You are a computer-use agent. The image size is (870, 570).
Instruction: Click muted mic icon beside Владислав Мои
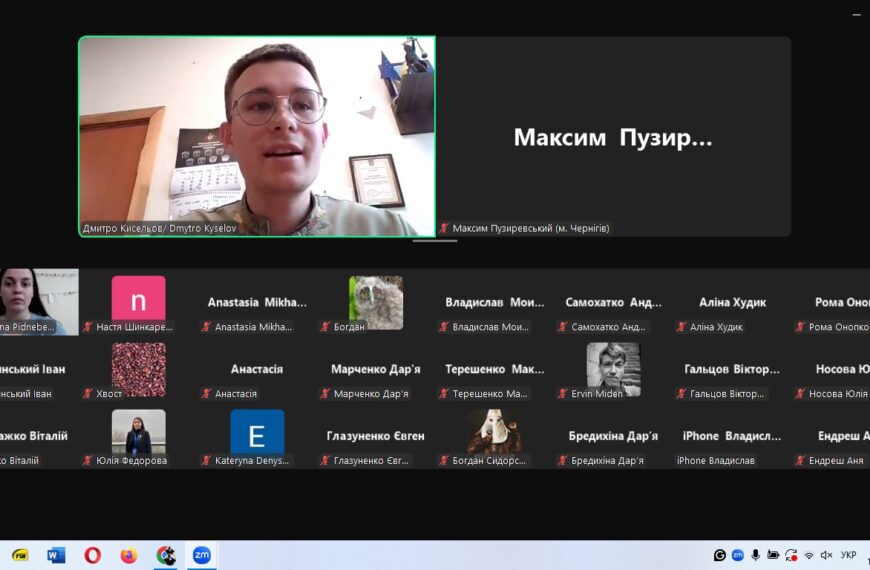[444, 327]
